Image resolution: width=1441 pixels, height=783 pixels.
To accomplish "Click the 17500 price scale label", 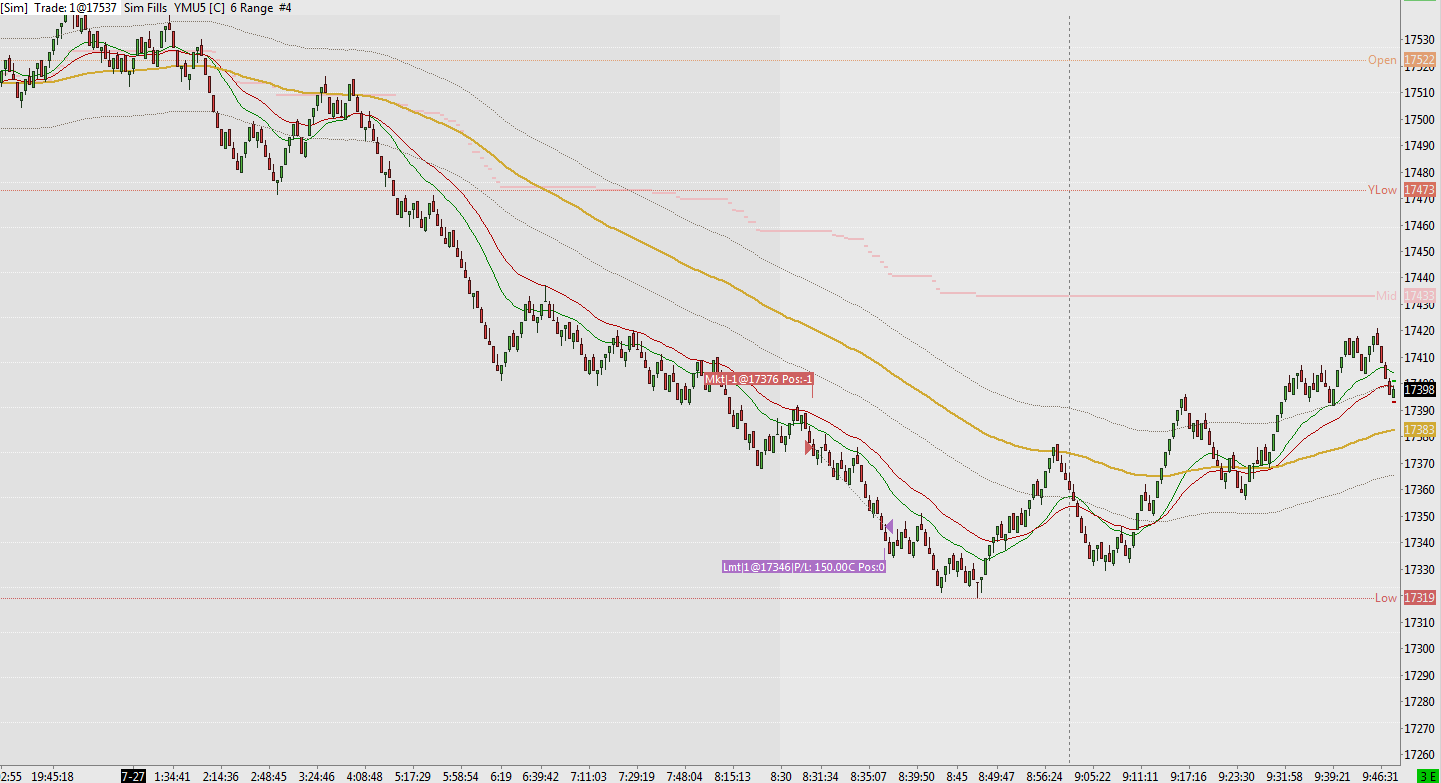I will (x=1420, y=120).
